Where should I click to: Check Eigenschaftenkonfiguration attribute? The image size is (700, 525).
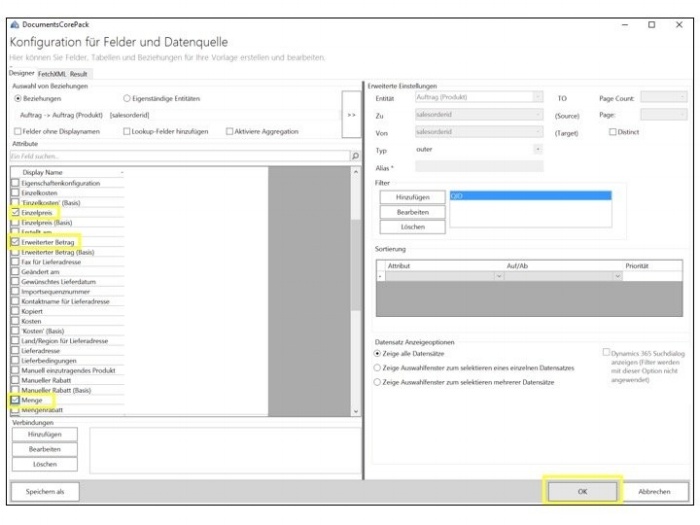pyautogui.click(x=15, y=183)
